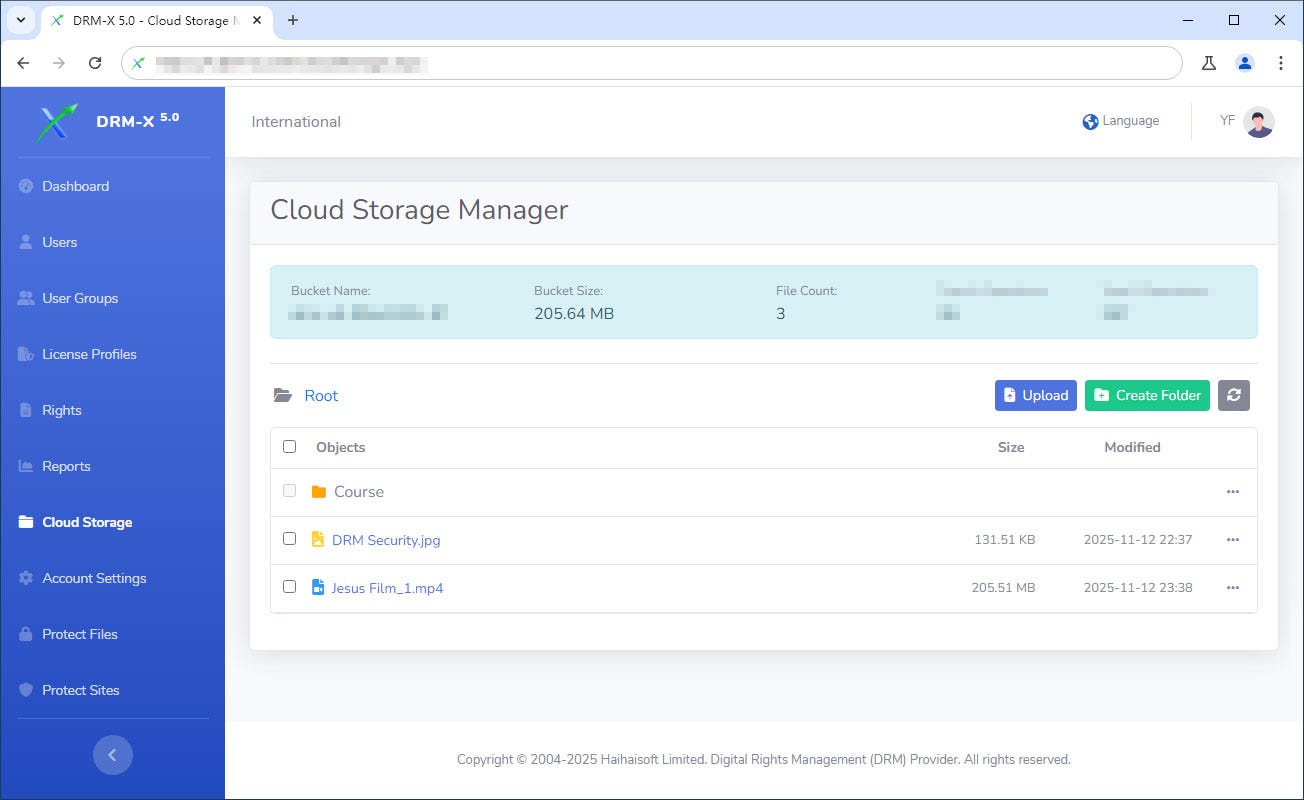Click the Create Folder button

click(x=1147, y=395)
